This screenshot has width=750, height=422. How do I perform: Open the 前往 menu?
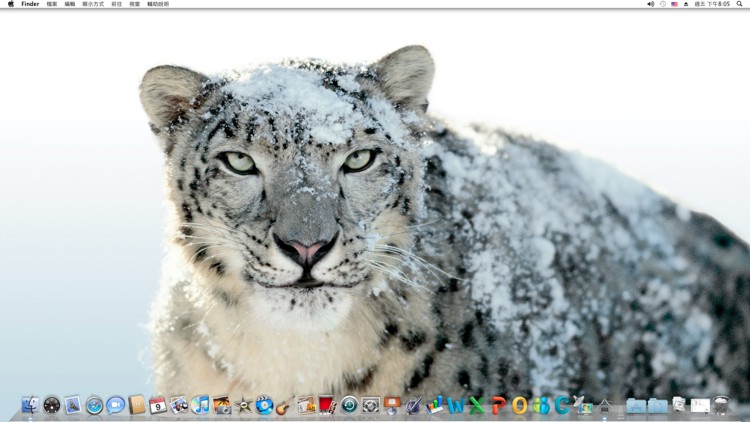click(x=116, y=4)
